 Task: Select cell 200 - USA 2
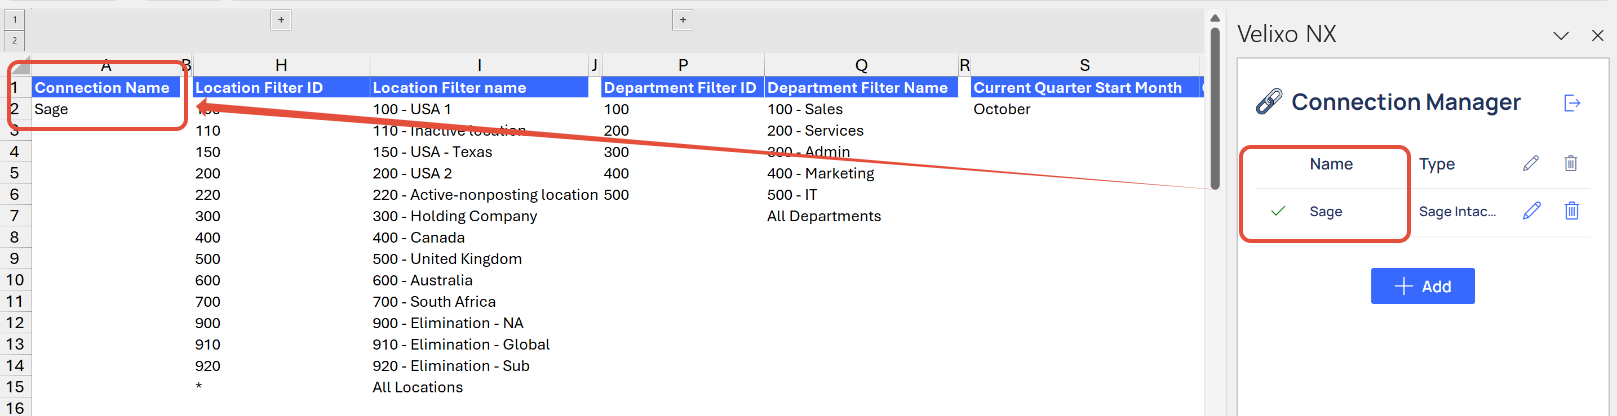[479, 173]
